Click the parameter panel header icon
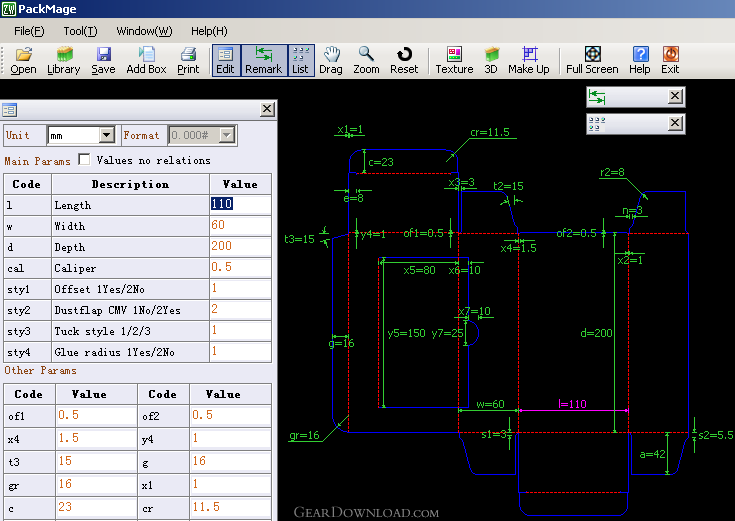 [9, 110]
